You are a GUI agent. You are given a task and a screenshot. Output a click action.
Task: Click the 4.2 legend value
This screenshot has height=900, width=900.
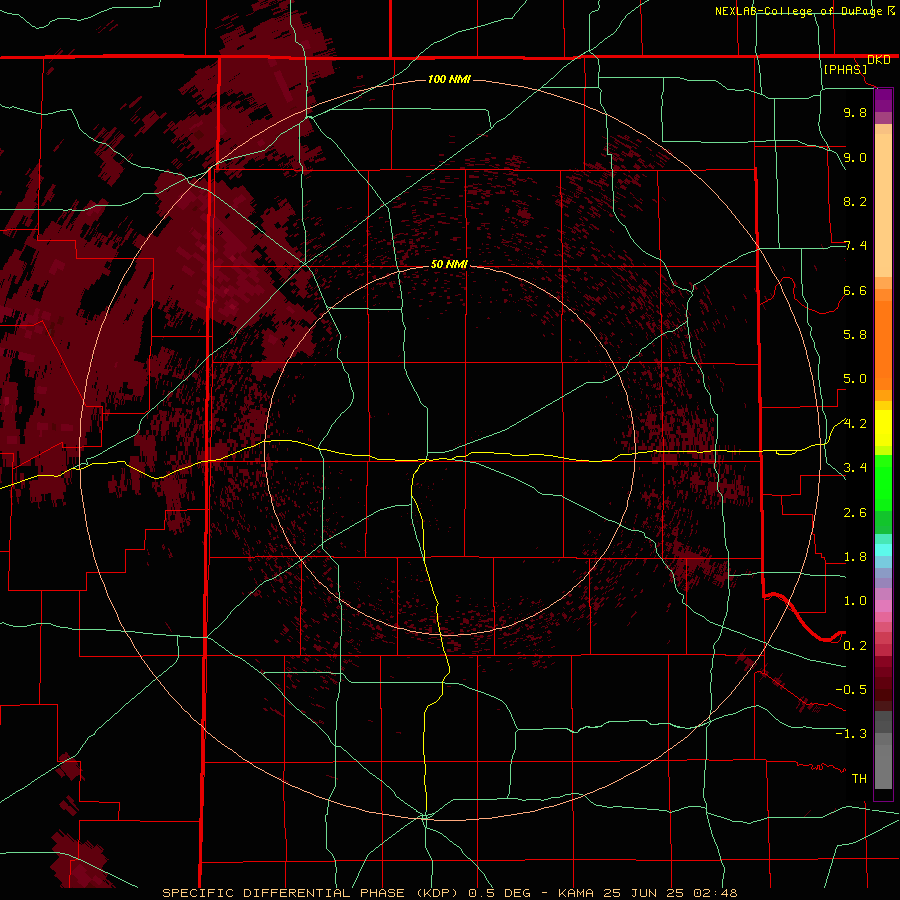pyautogui.click(x=855, y=424)
